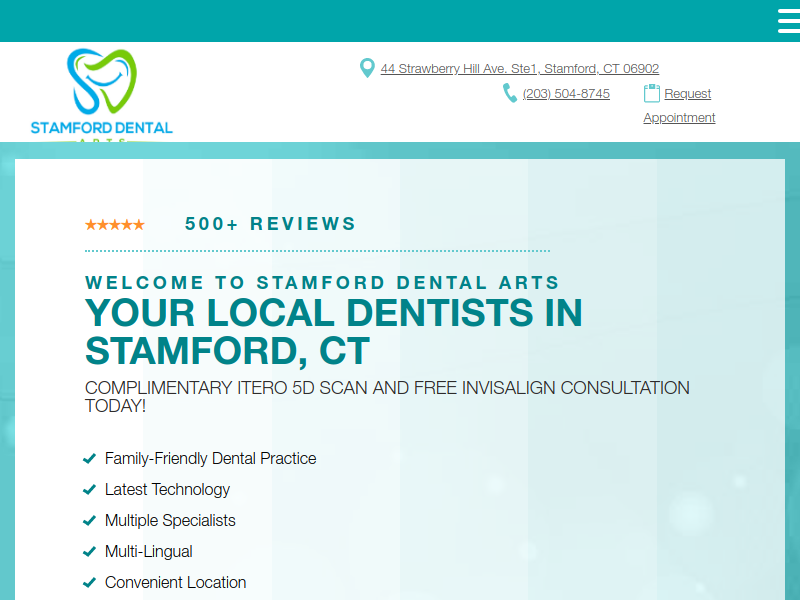Open the 44 Strawberry Hill Ave address link
The image size is (800, 600).
pos(519,68)
